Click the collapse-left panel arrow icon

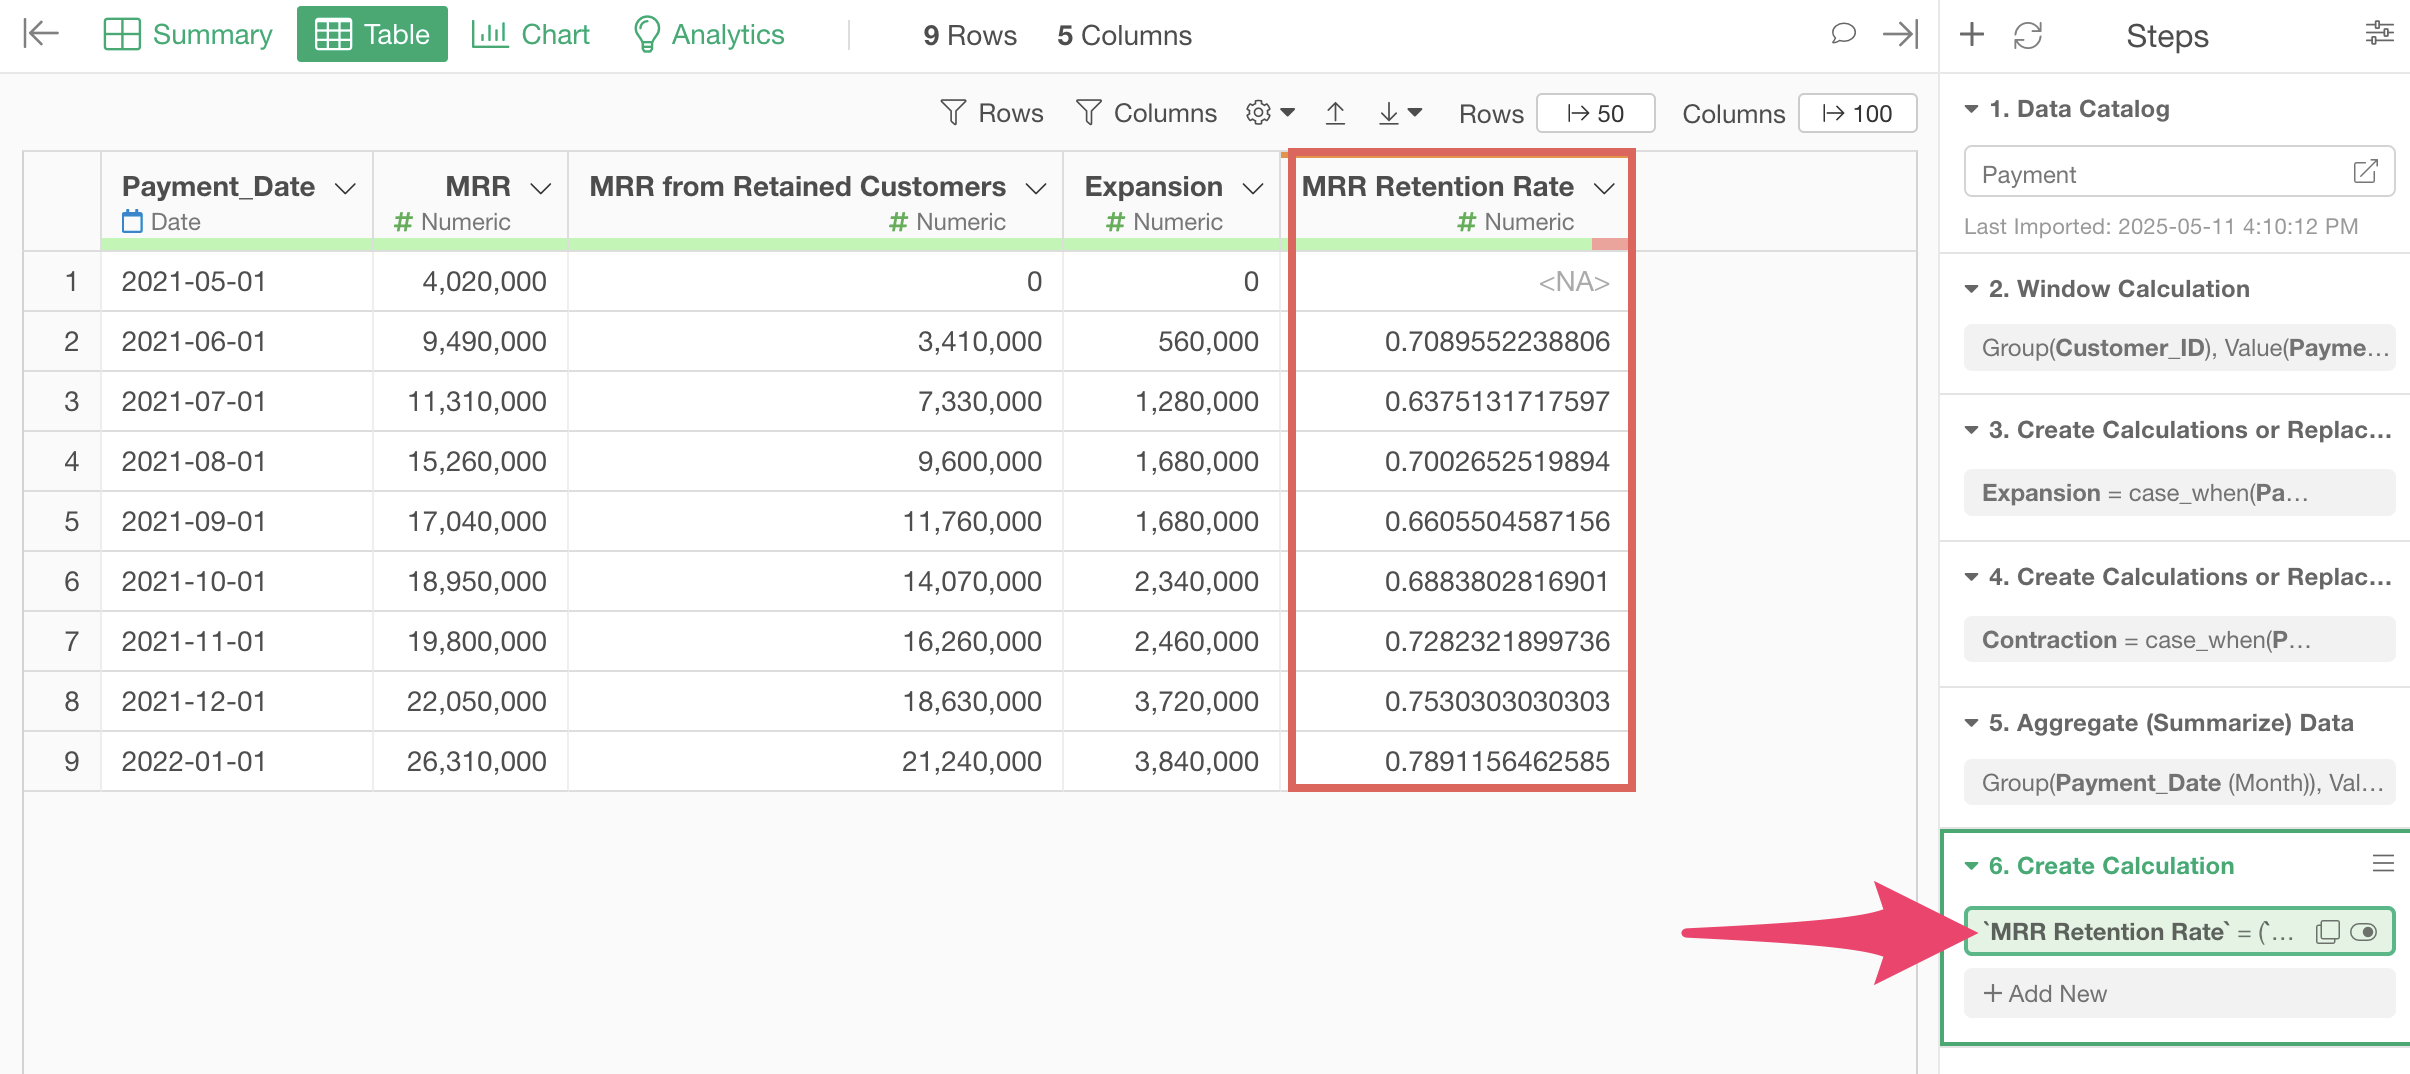click(41, 34)
